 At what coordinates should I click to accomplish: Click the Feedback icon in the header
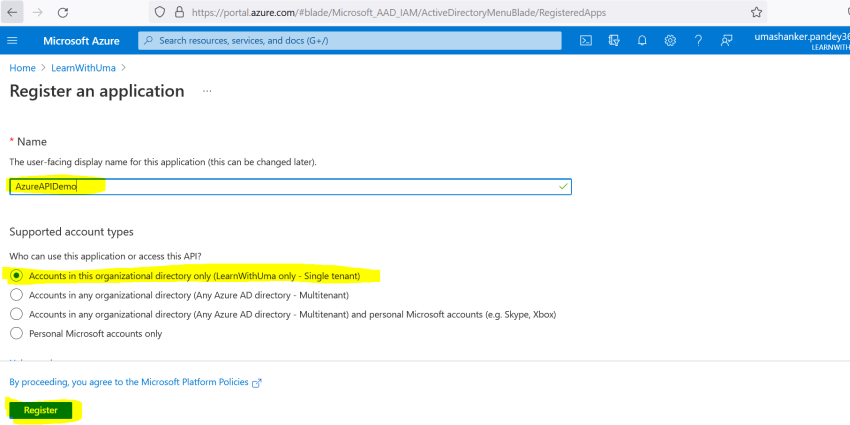pyautogui.click(x=726, y=41)
